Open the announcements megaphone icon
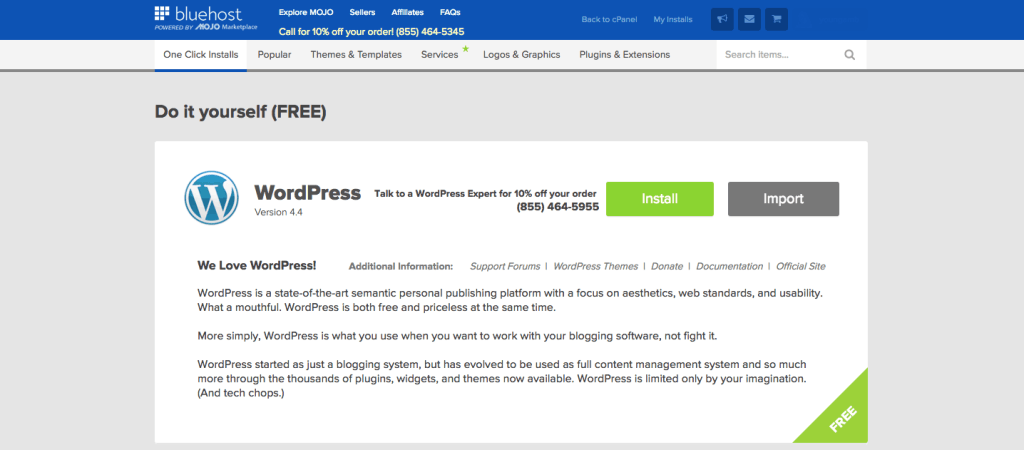1024x450 pixels. point(722,20)
